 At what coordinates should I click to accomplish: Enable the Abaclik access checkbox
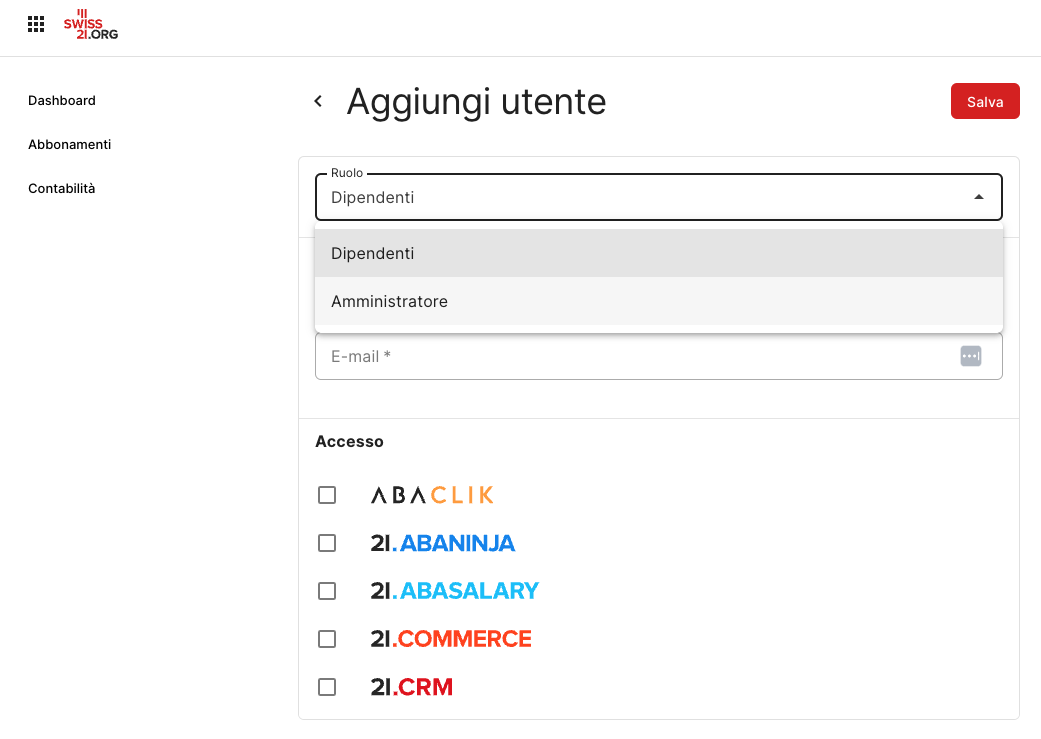click(327, 495)
